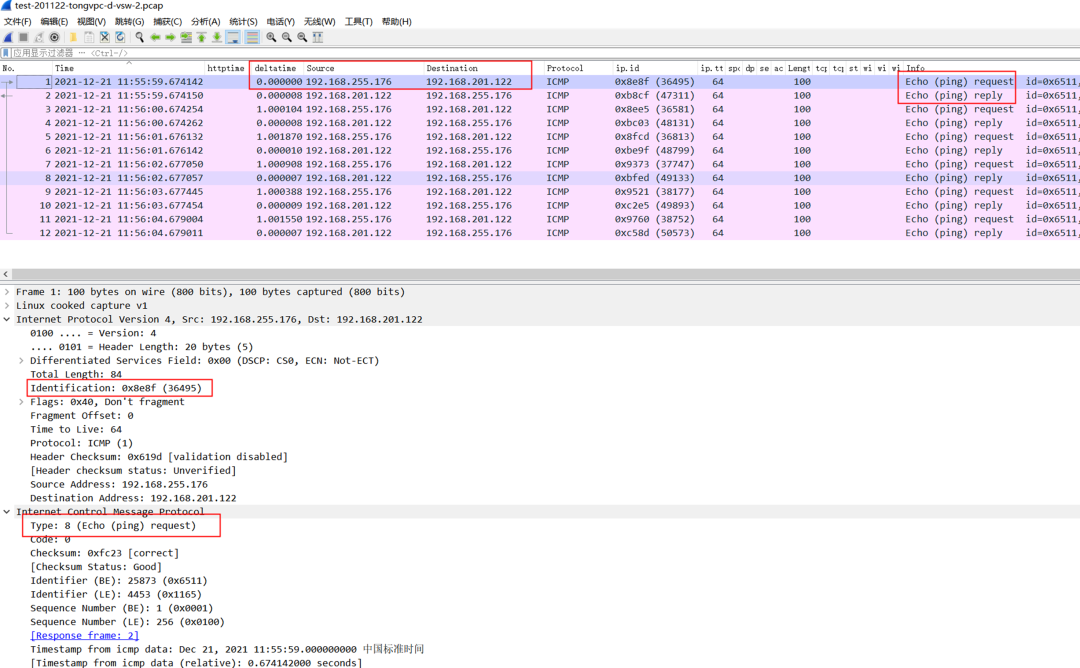
Task: Sort by the Time column header
Action: coord(129,68)
